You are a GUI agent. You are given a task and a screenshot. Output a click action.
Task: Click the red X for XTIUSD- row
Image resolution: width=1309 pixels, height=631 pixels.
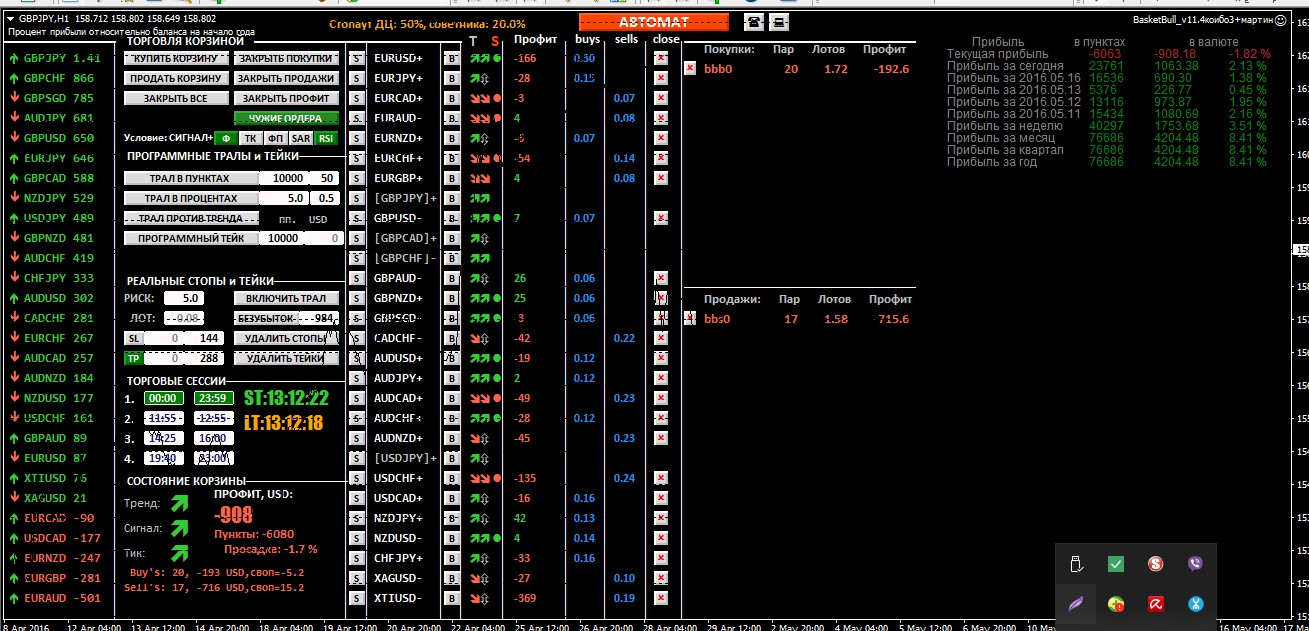click(661, 598)
